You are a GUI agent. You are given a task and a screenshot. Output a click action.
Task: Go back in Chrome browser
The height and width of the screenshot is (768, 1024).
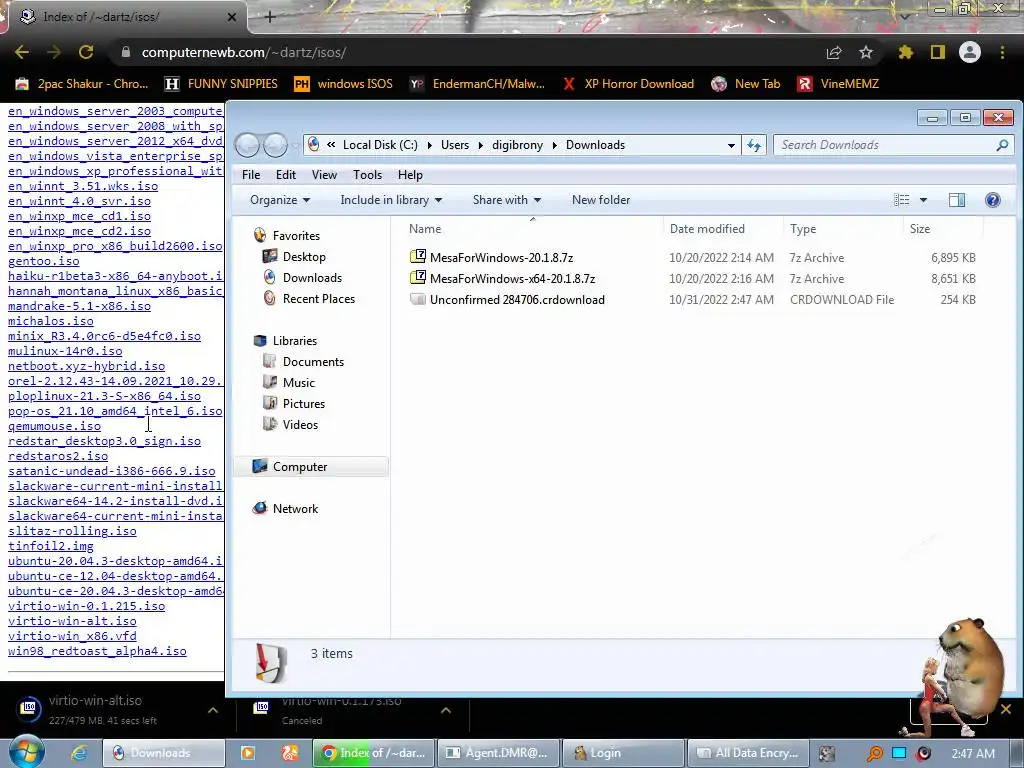22,52
